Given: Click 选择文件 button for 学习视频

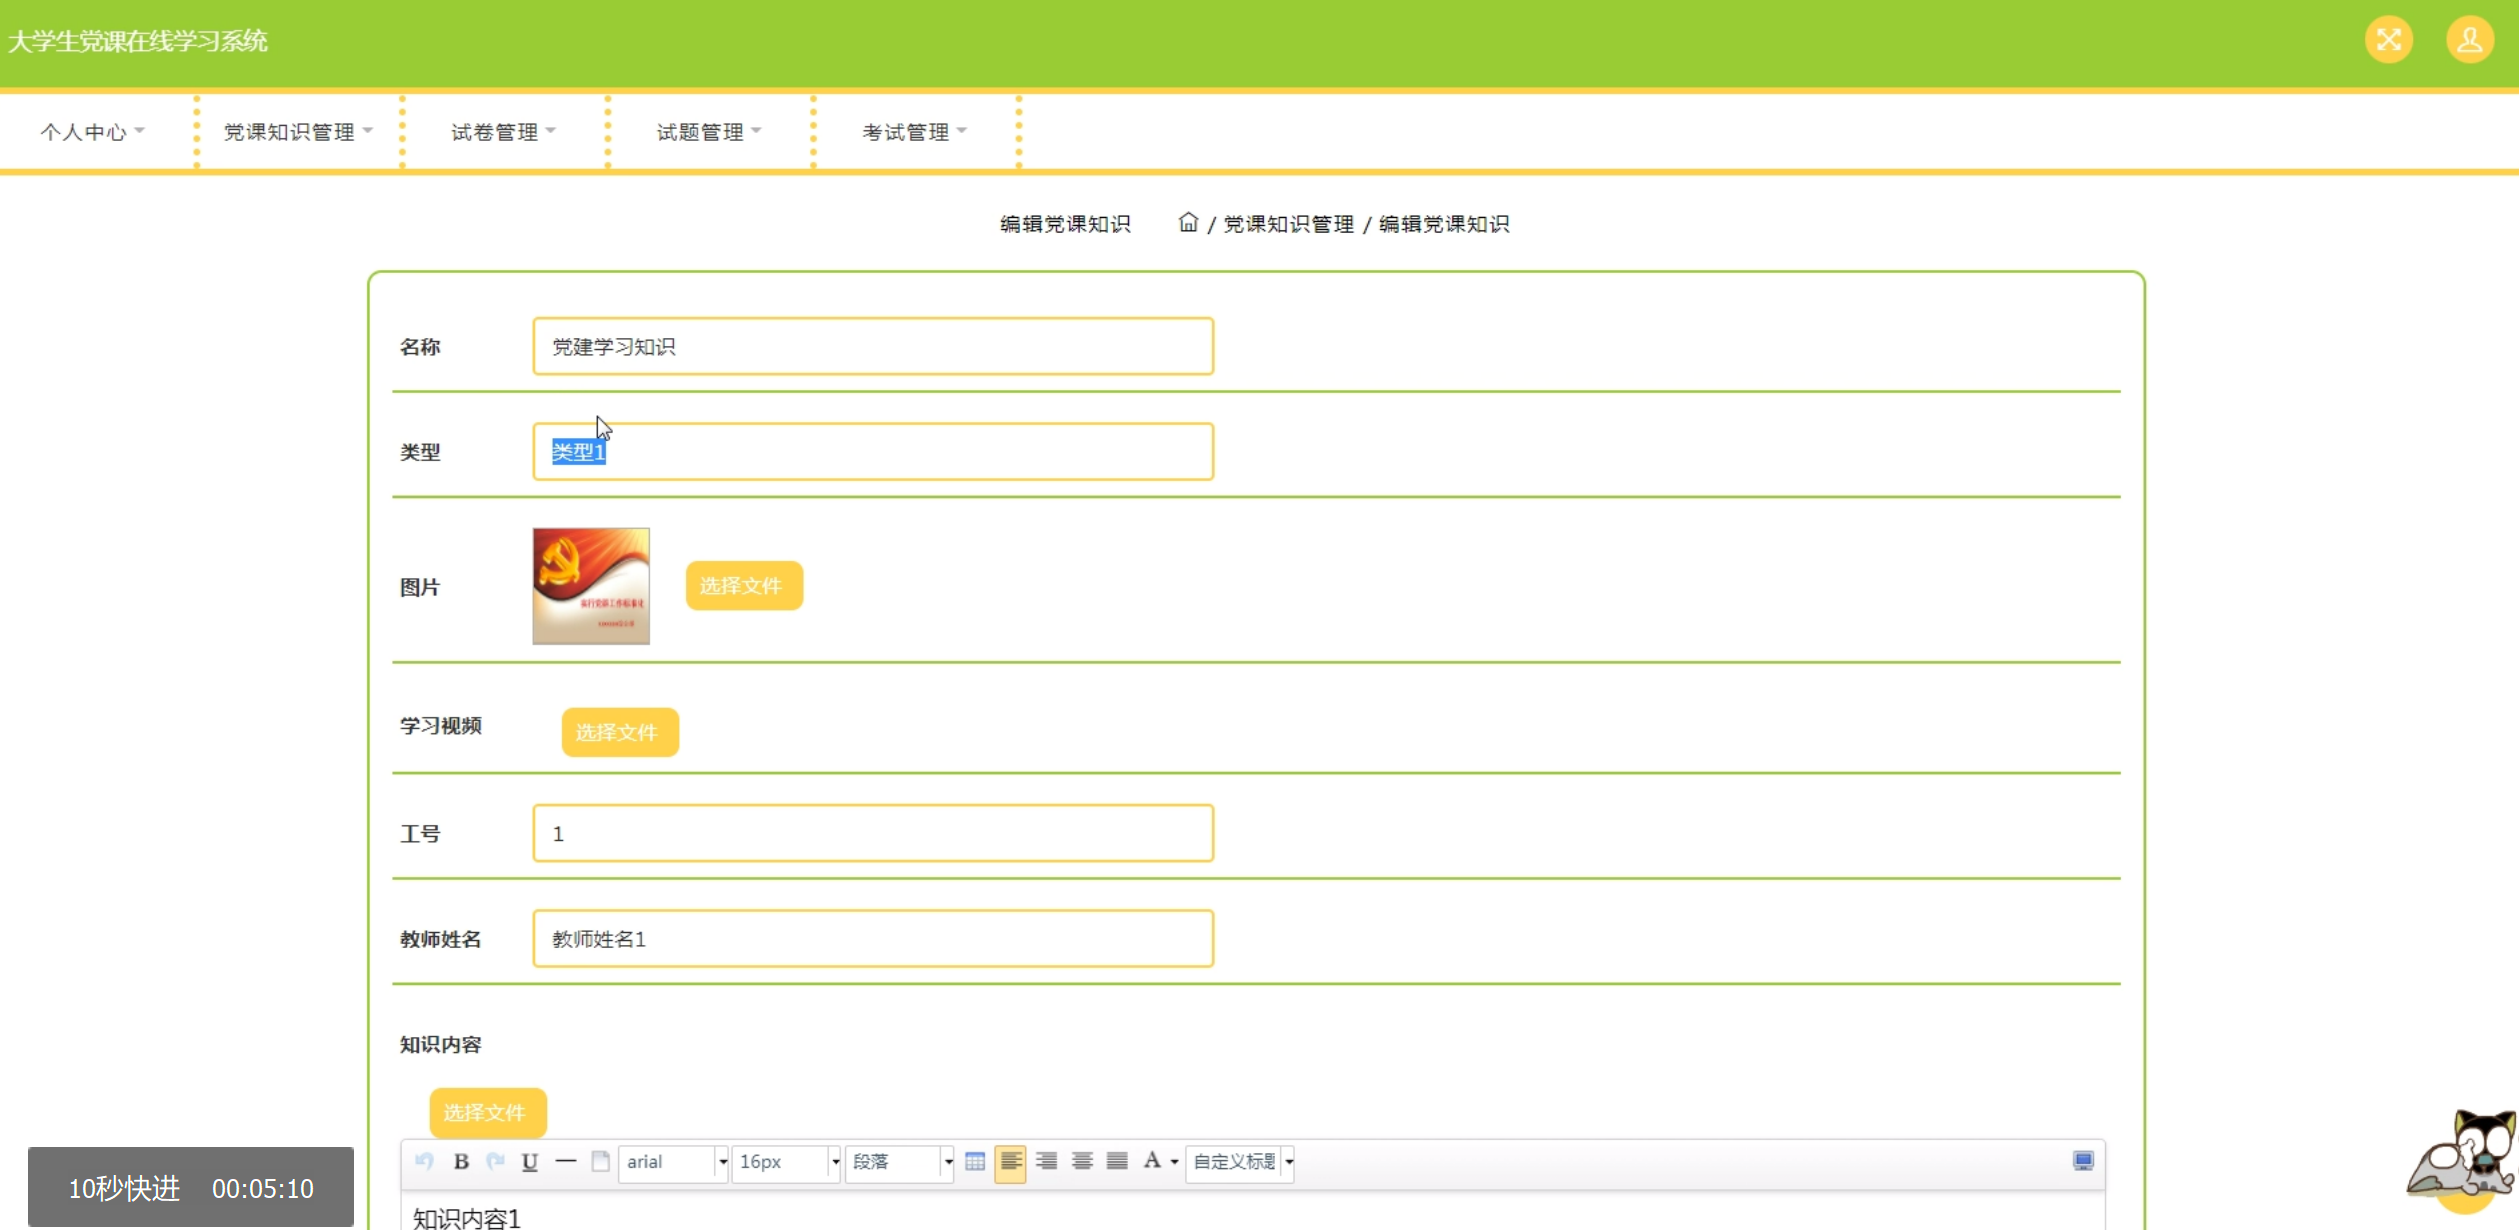Looking at the screenshot, I should (619, 732).
